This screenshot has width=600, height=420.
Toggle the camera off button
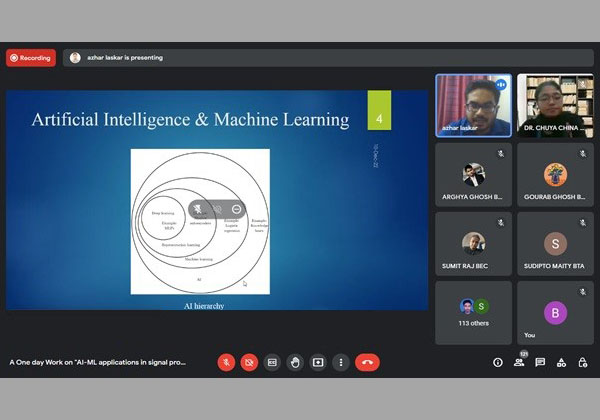pos(249,362)
